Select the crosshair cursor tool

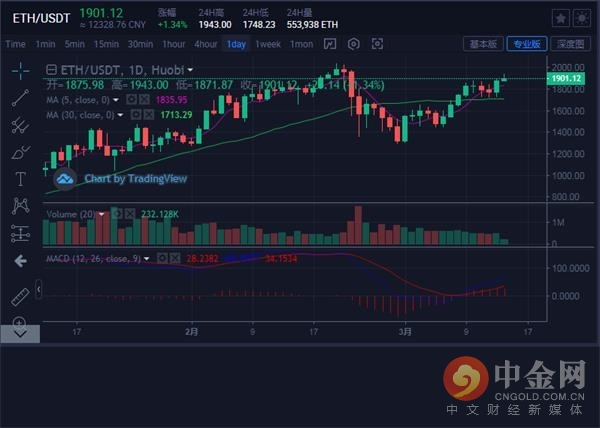click(20, 71)
